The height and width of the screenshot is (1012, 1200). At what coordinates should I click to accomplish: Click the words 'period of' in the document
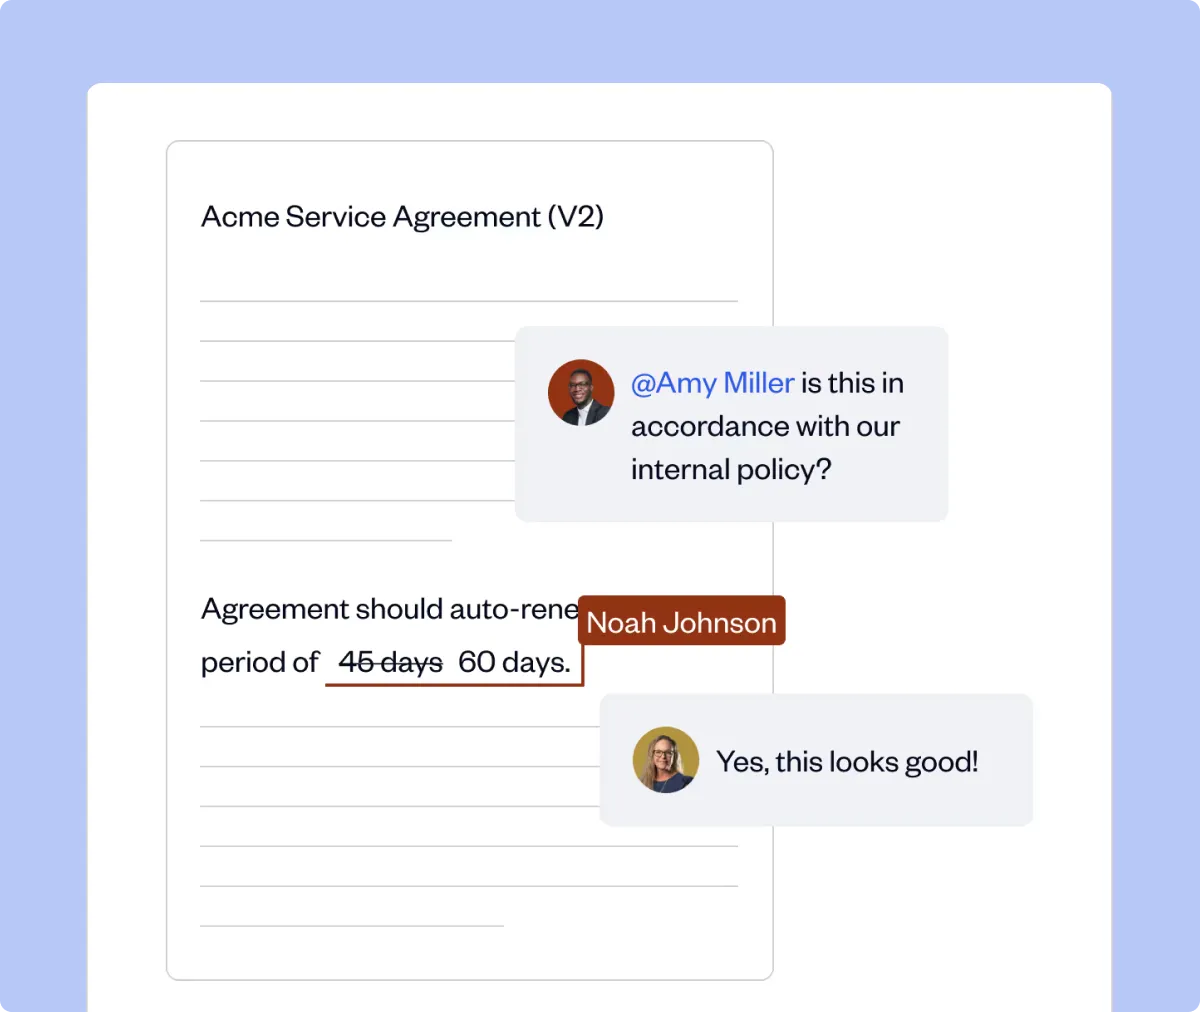[260, 662]
